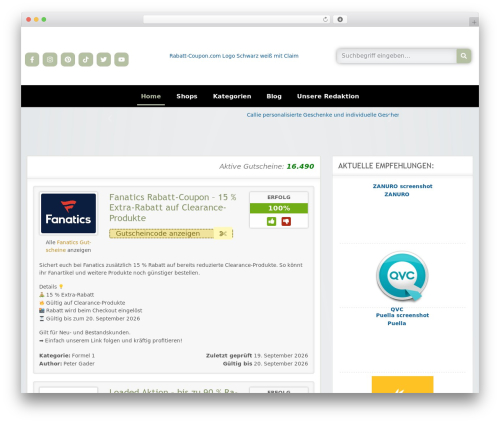This screenshot has width=500, height=423.
Task: Open the Puella text link
Action: pos(397,323)
